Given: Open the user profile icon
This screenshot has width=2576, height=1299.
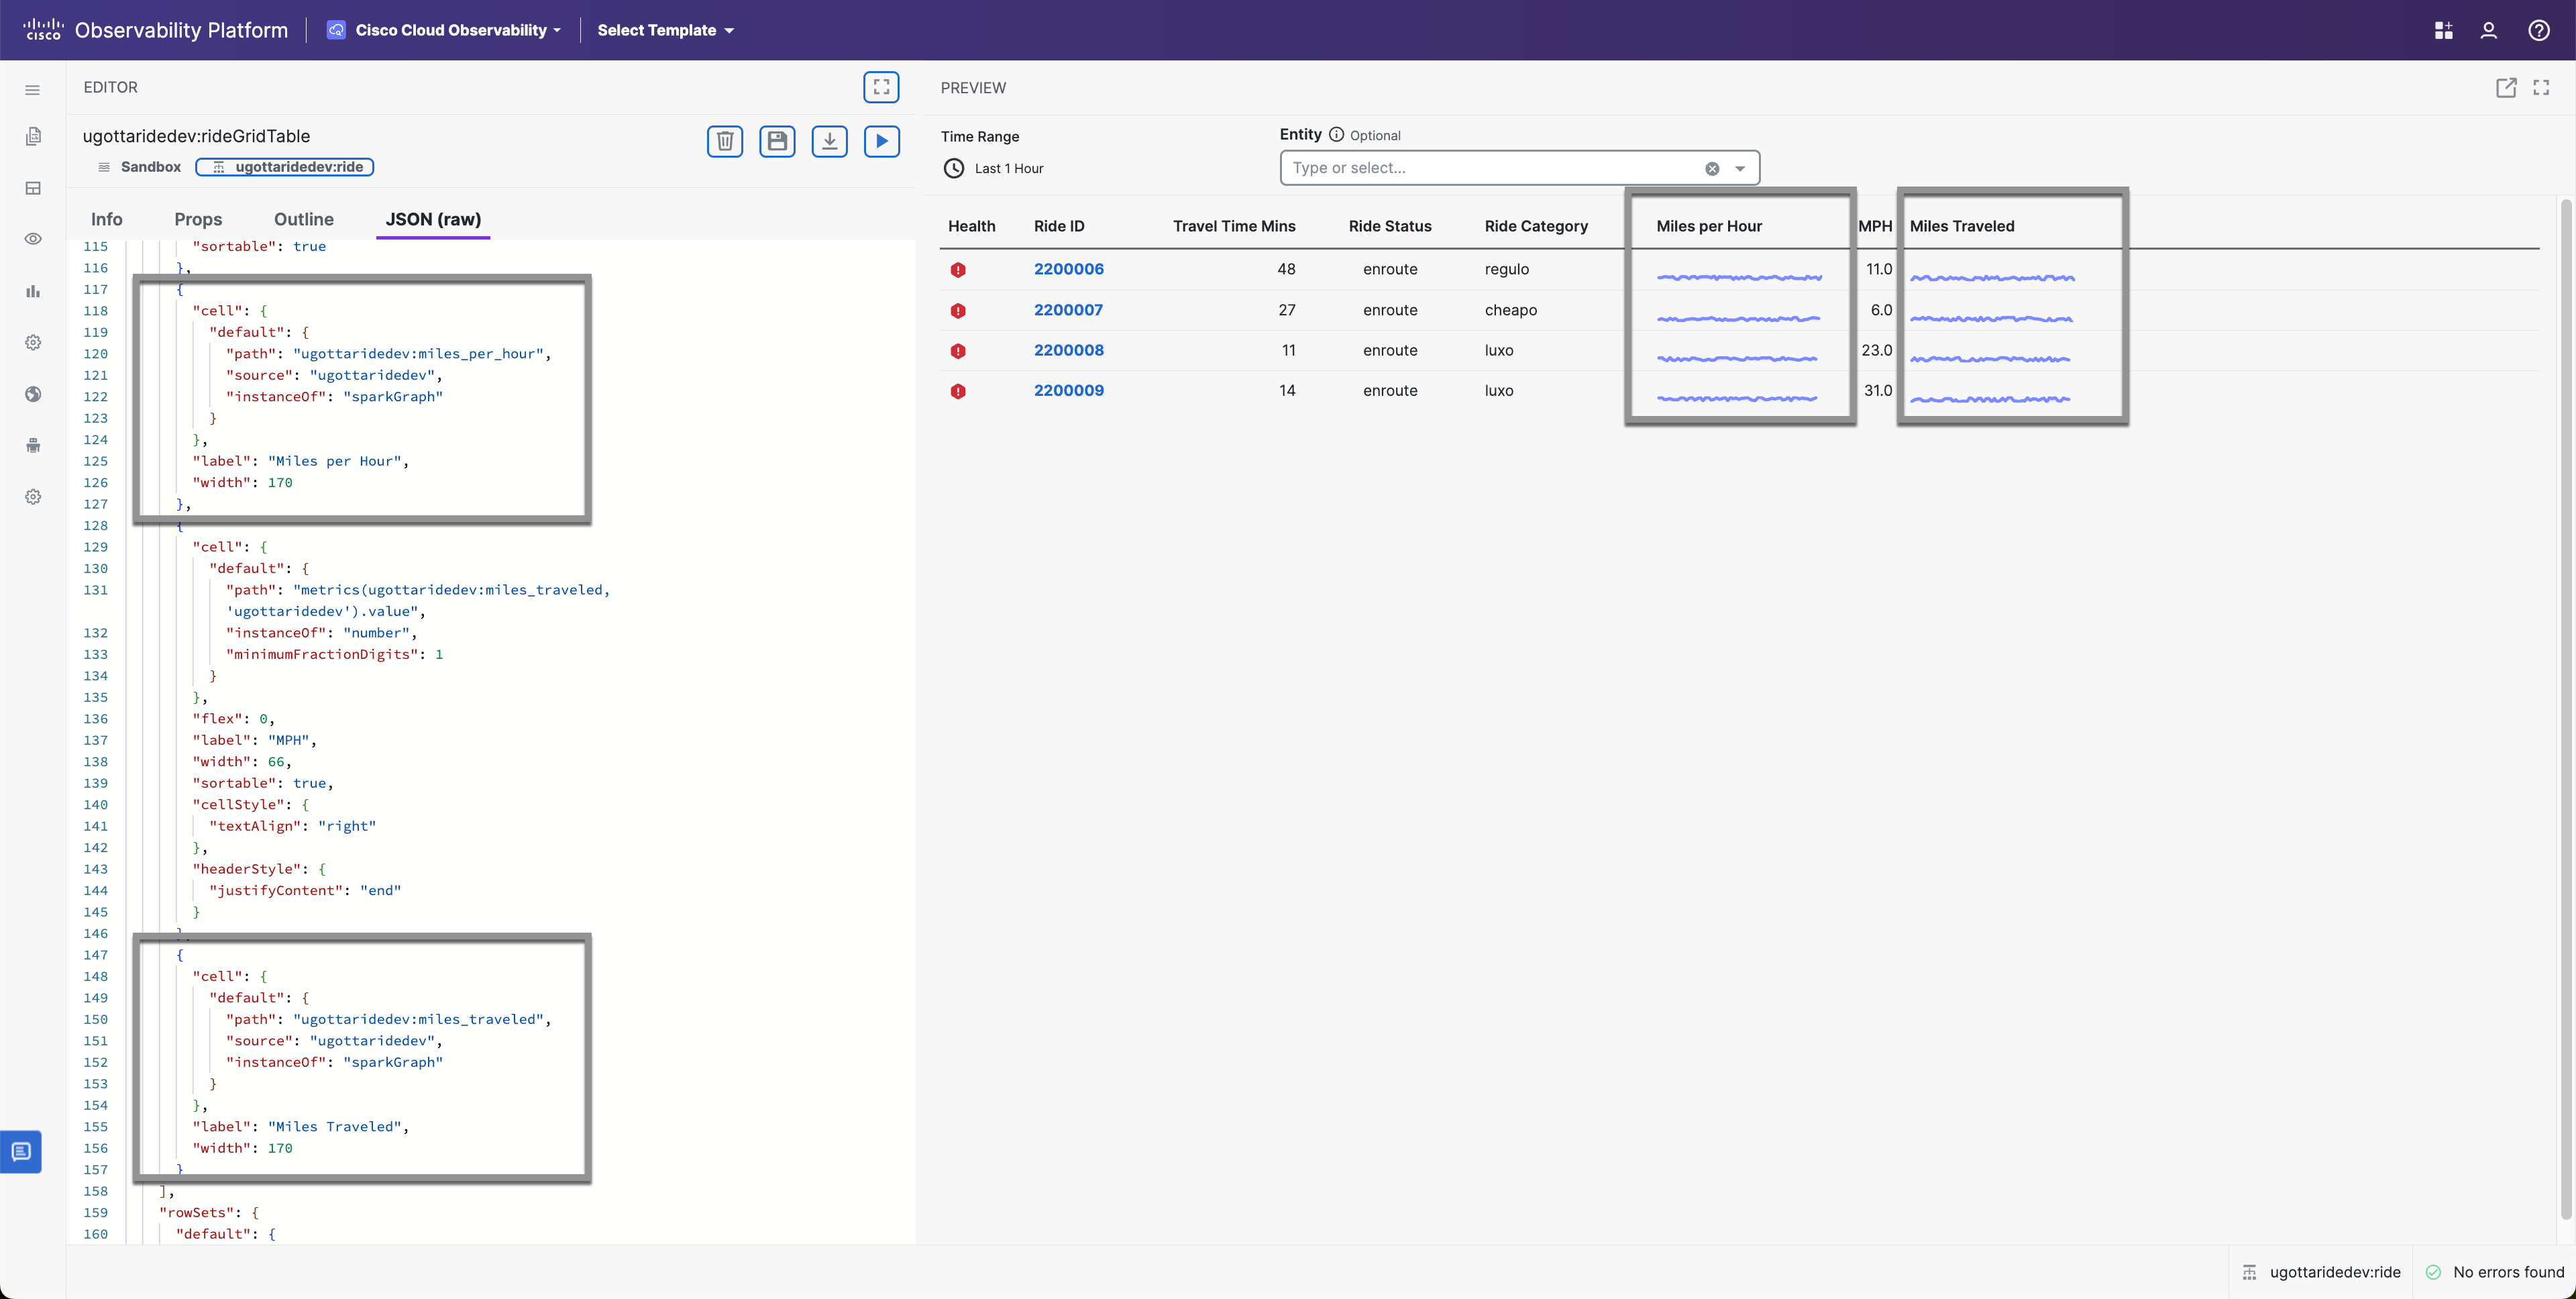Looking at the screenshot, I should [x=2488, y=30].
